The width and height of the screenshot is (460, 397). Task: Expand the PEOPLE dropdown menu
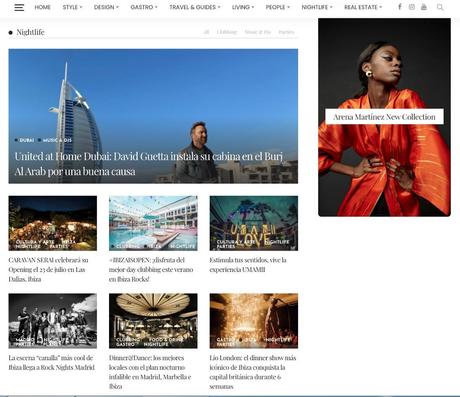278,7
